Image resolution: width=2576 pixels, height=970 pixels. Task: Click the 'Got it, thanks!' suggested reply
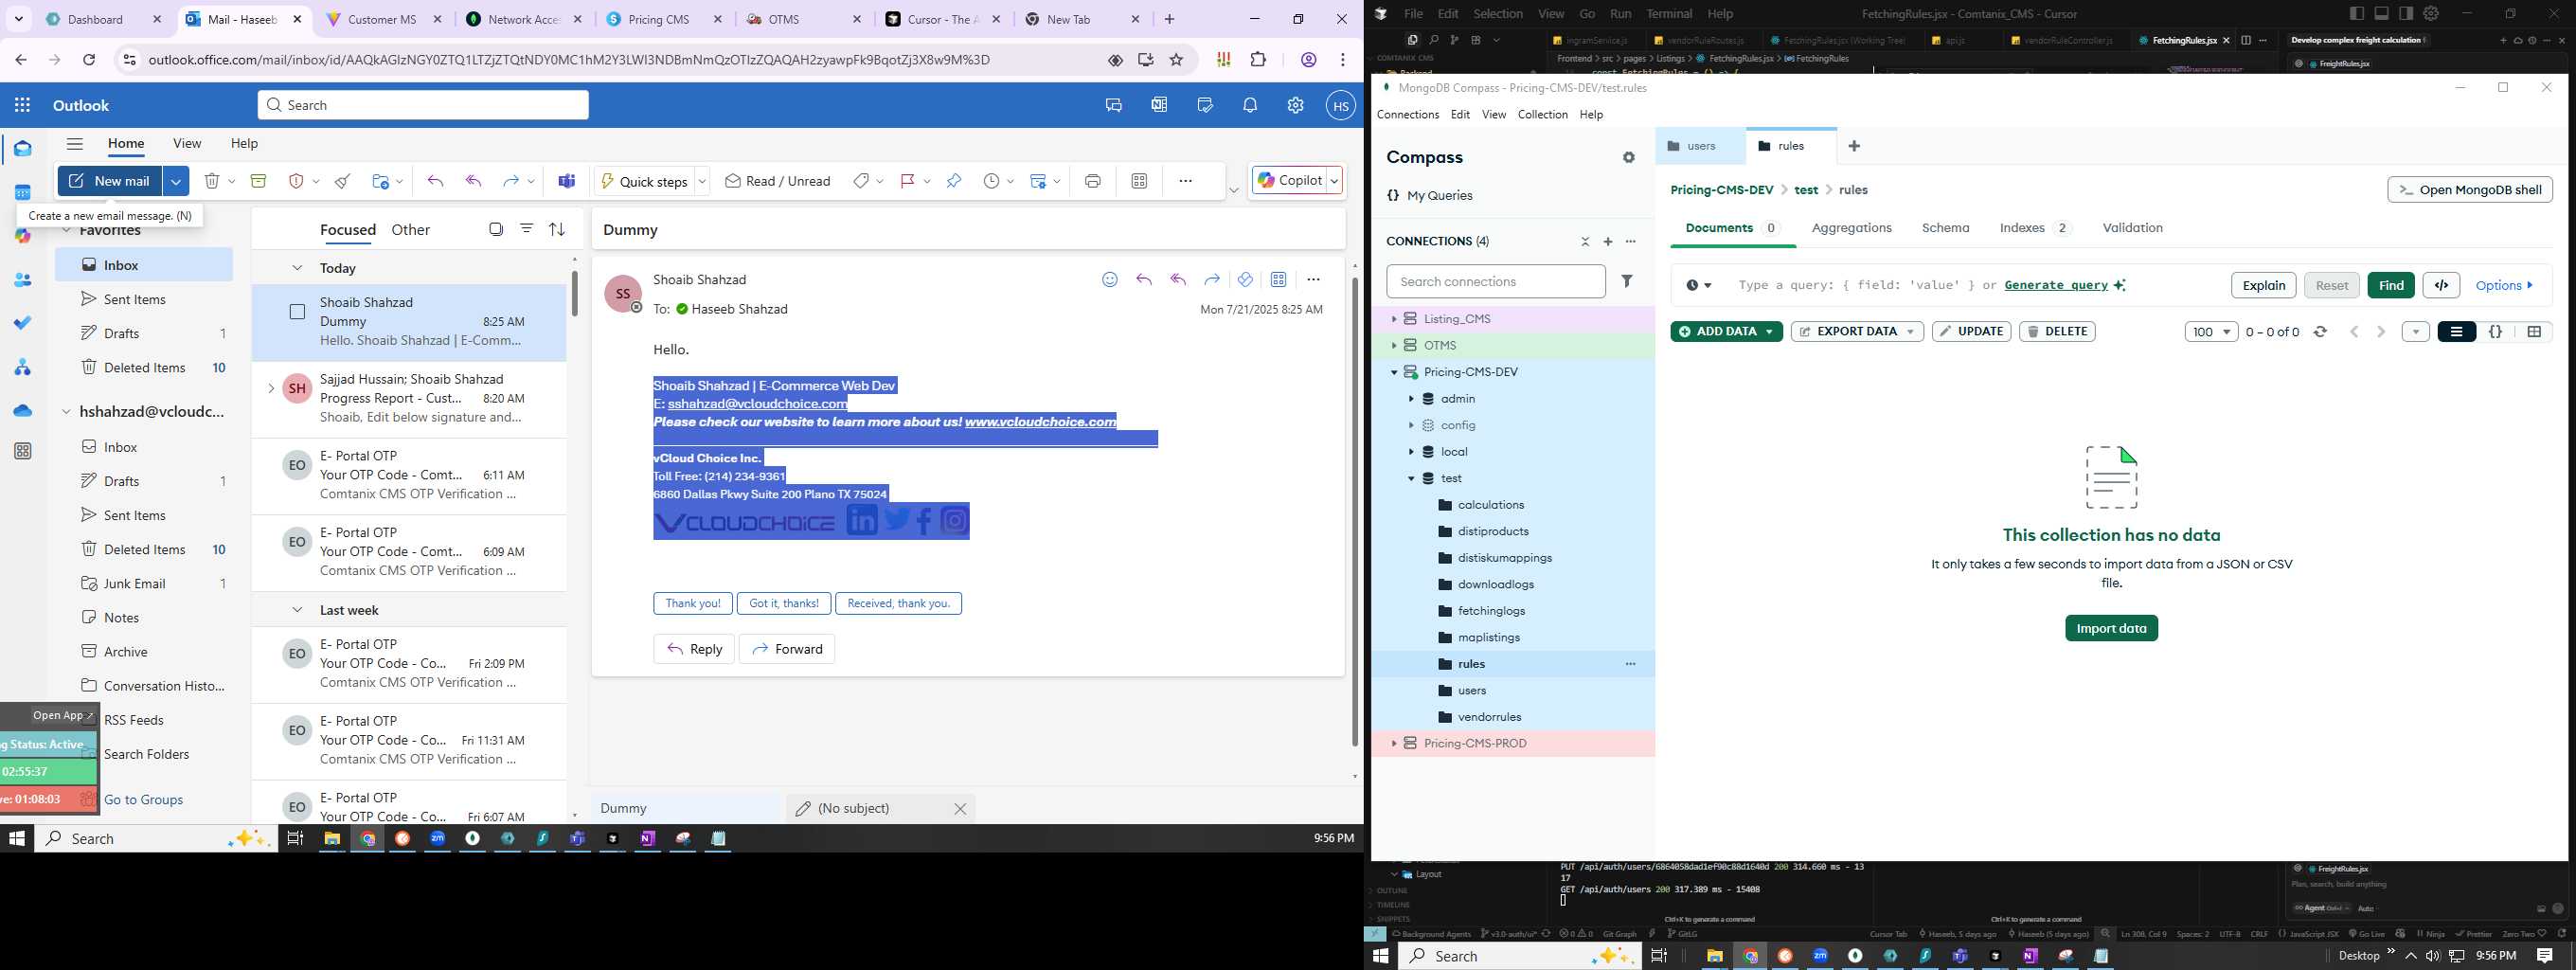784,604
